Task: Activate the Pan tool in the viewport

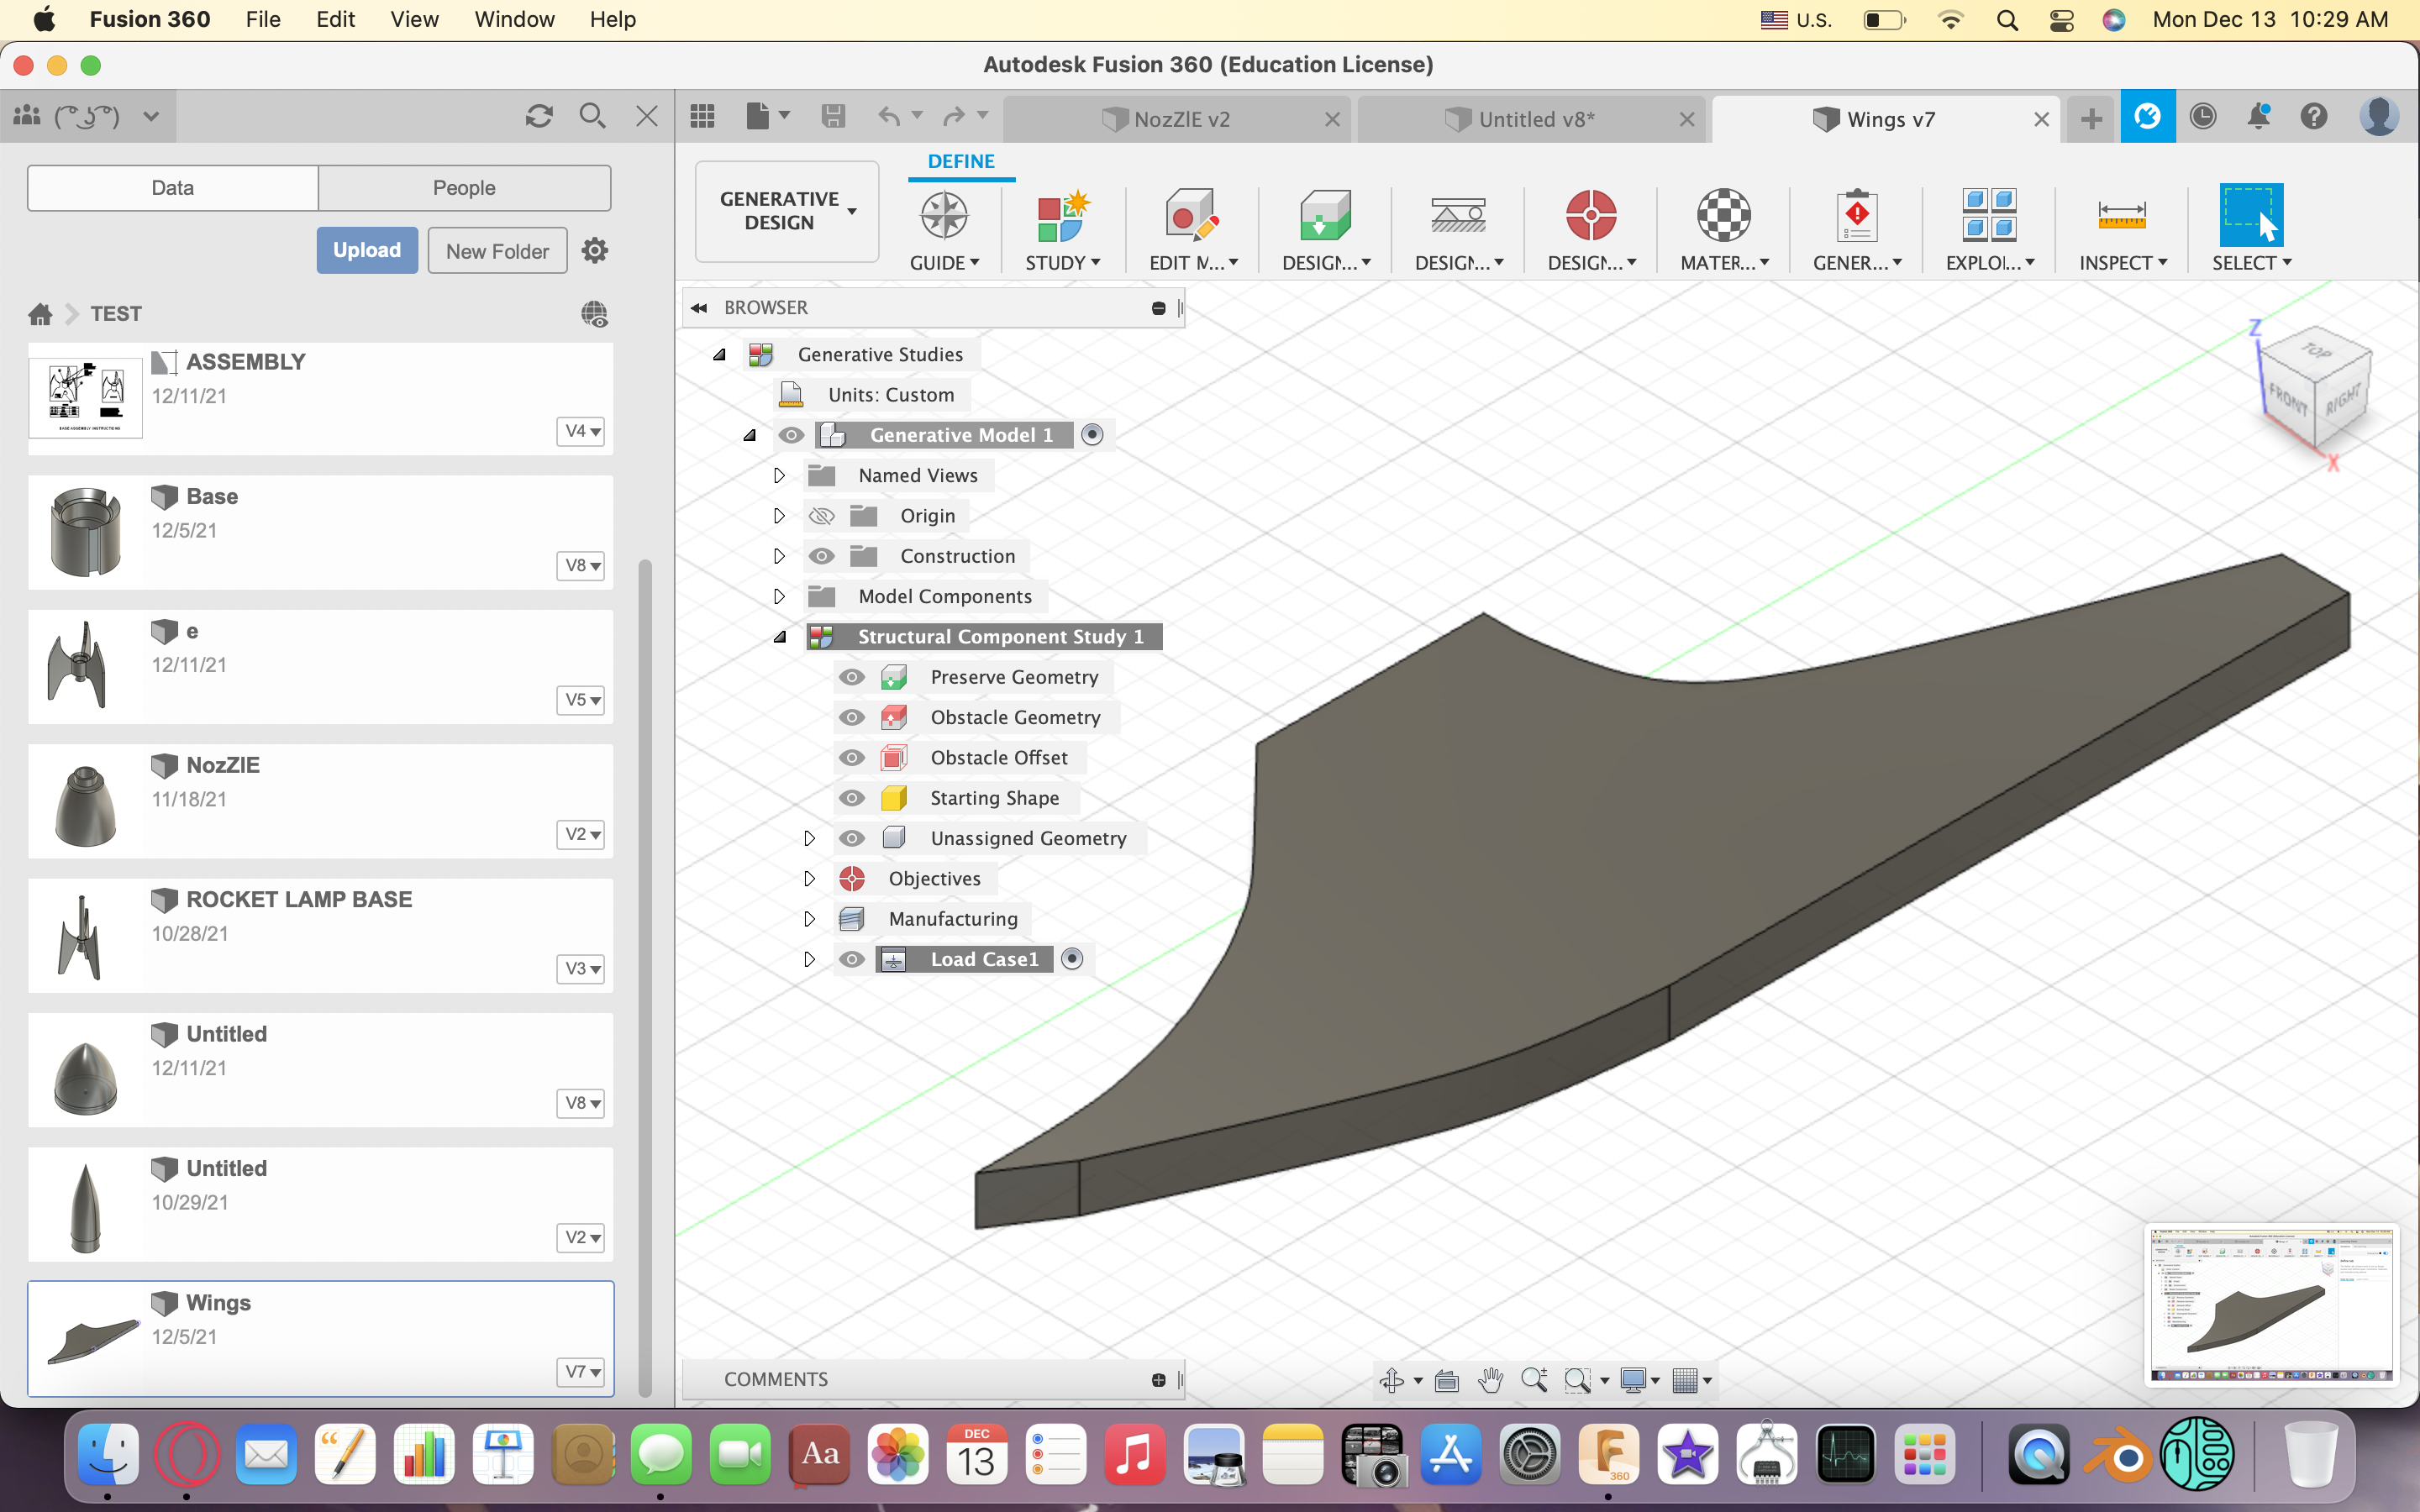Action: point(1489,1380)
